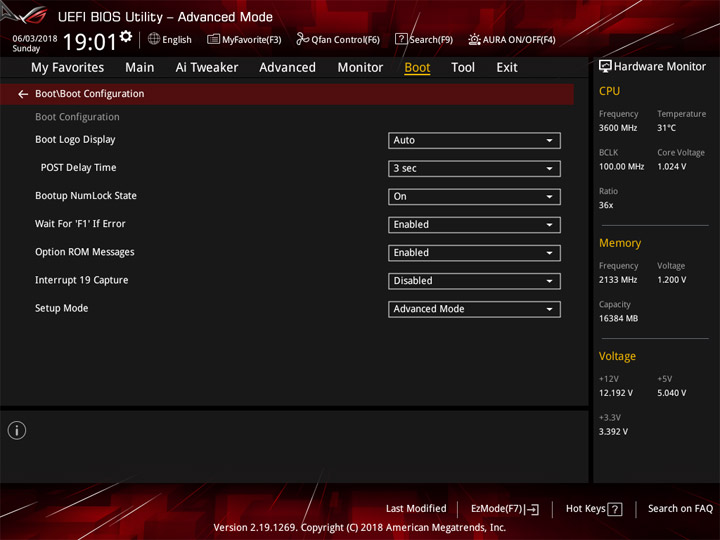Click the Qfan Control fan icon
The width and height of the screenshot is (720, 540).
click(302, 39)
